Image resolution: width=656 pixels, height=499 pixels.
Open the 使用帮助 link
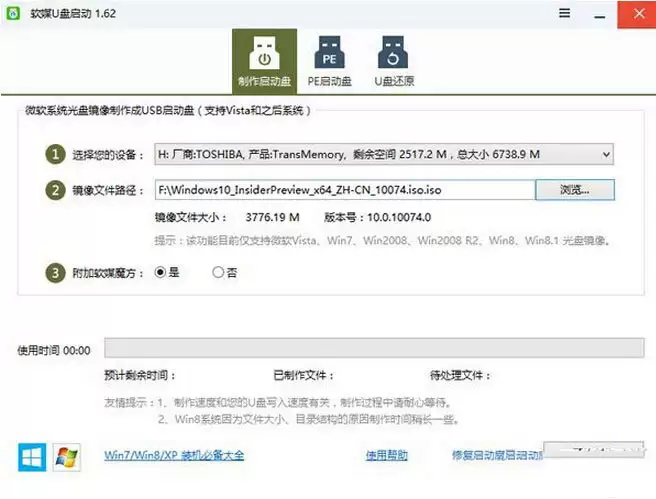(387, 455)
